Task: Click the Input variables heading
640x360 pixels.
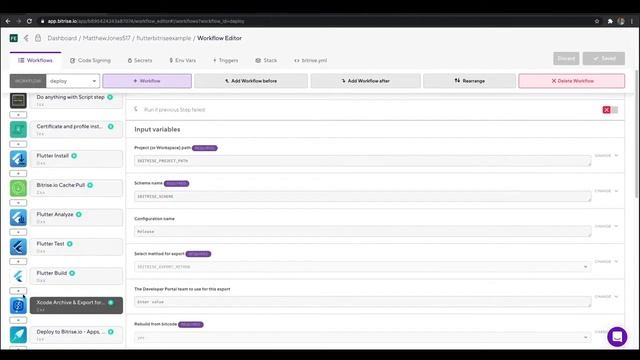Action: [x=157, y=129]
